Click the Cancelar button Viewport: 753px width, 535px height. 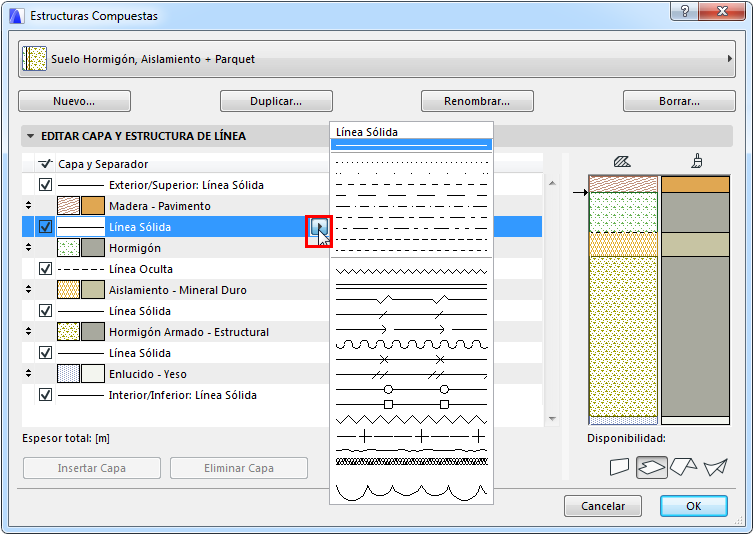click(603, 506)
